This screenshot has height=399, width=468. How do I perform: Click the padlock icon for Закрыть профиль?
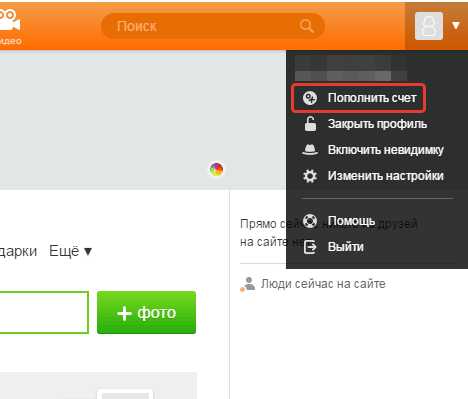[310, 124]
